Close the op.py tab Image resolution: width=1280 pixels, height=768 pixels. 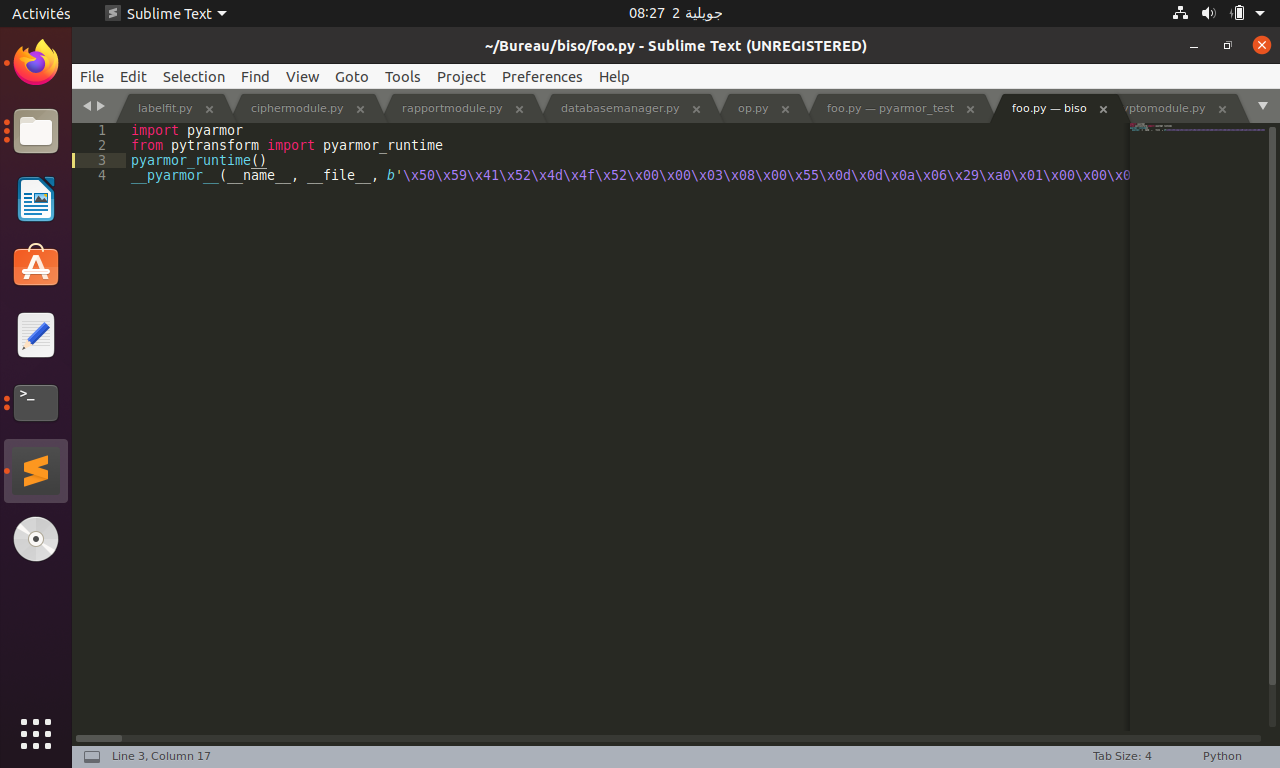(786, 109)
